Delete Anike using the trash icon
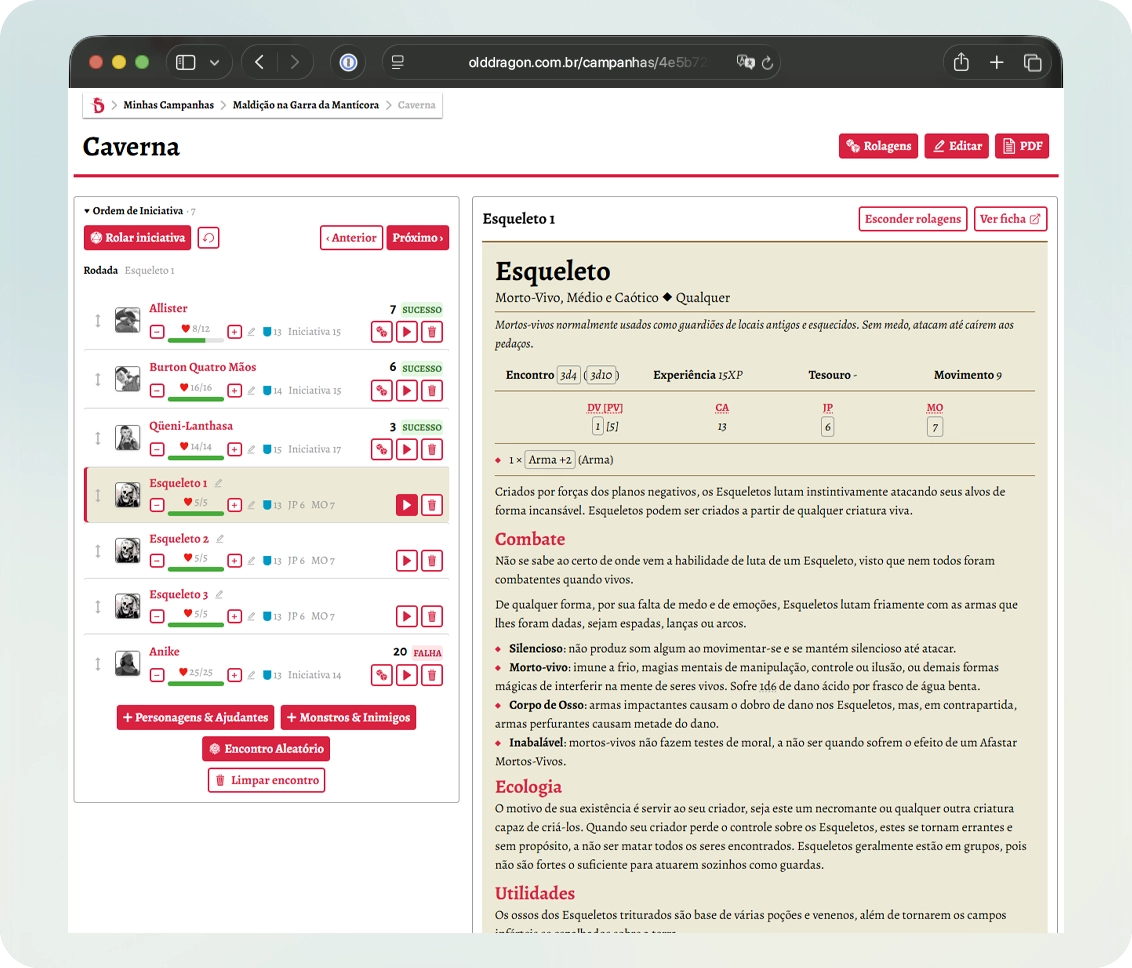 (x=432, y=676)
